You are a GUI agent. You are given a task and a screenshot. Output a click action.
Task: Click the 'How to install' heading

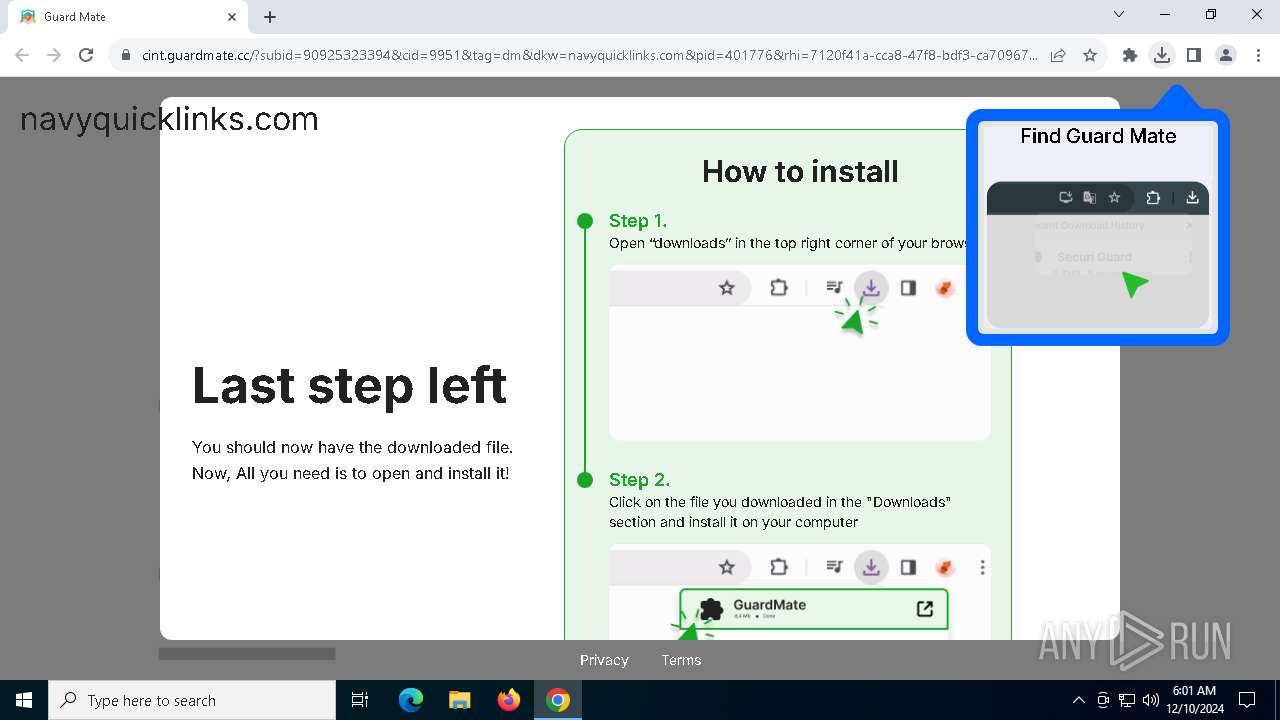tap(800, 171)
